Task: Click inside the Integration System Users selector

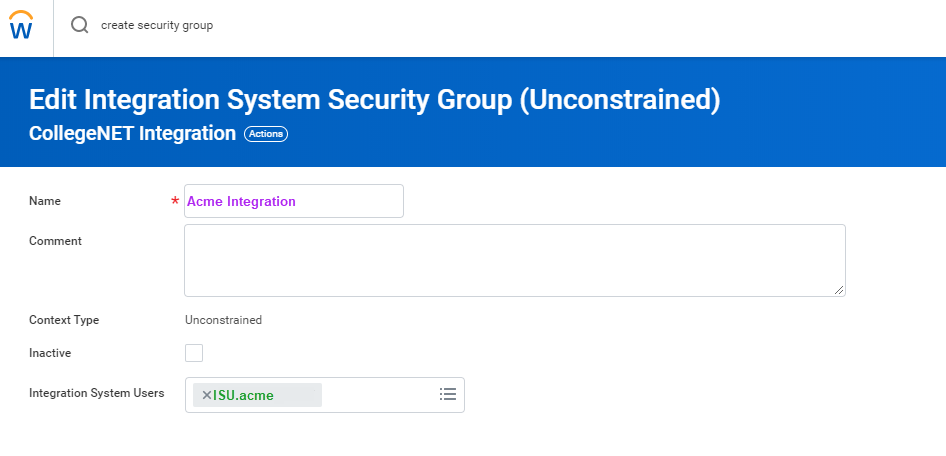Action: point(378,395)
